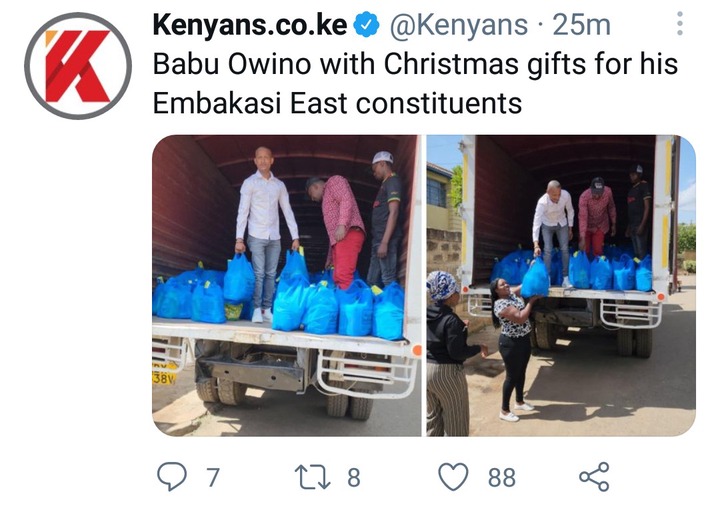Open Kenyans.co.ke account name link
The height and width of the screenshot is (508, 720).
(x=250, y=25)
